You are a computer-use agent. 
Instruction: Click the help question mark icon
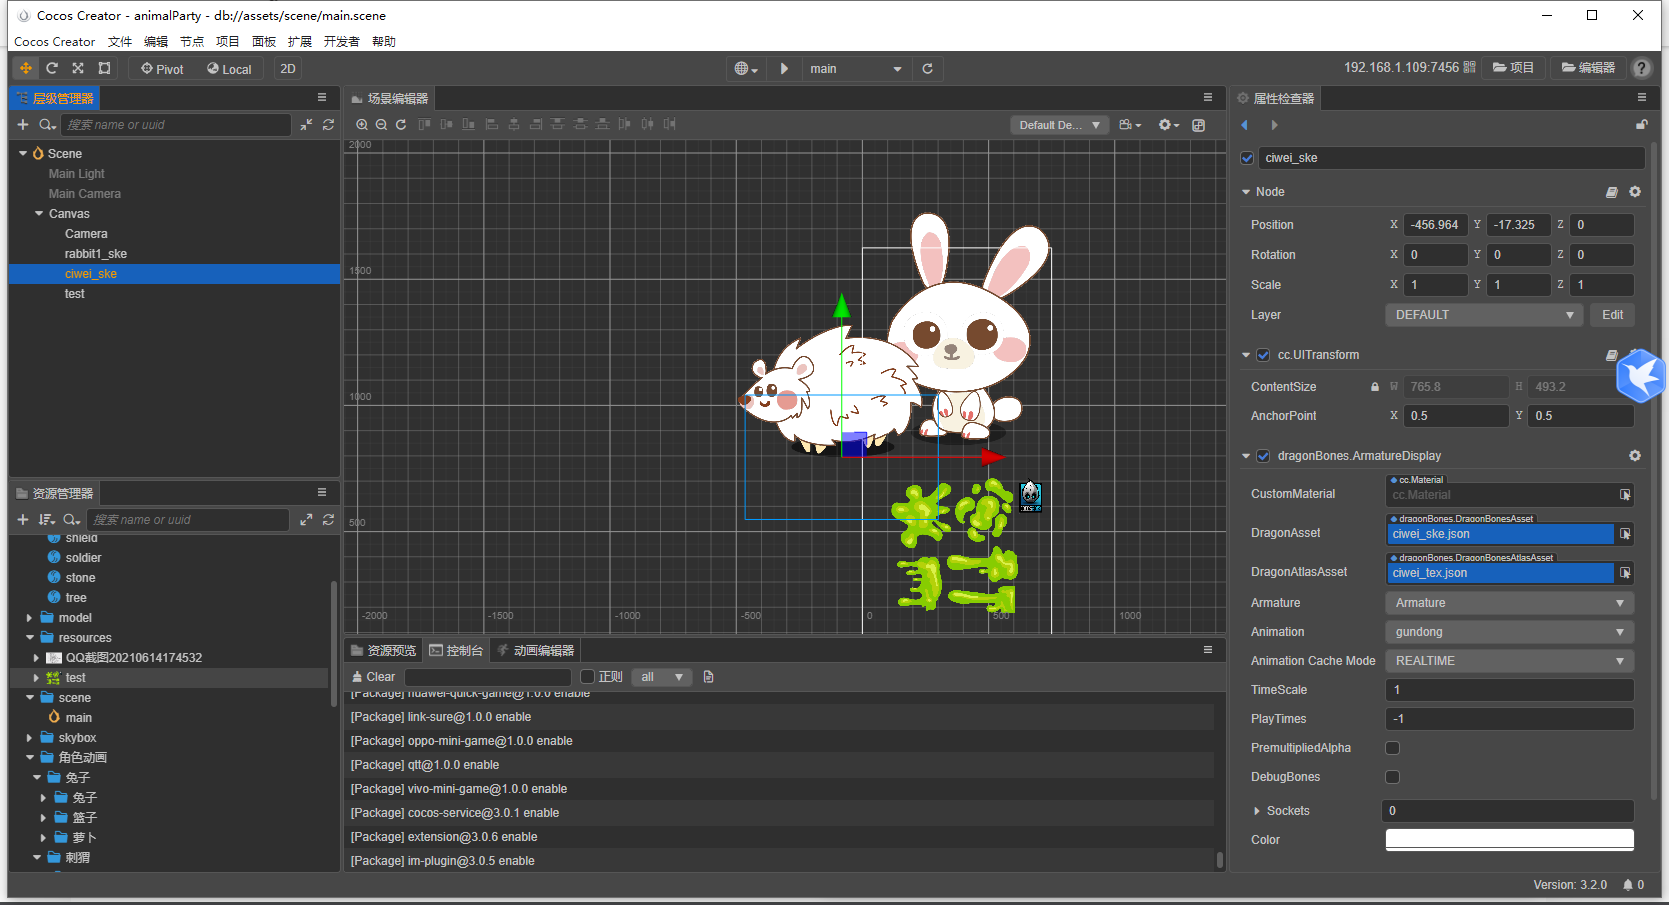click(1641, 68)
